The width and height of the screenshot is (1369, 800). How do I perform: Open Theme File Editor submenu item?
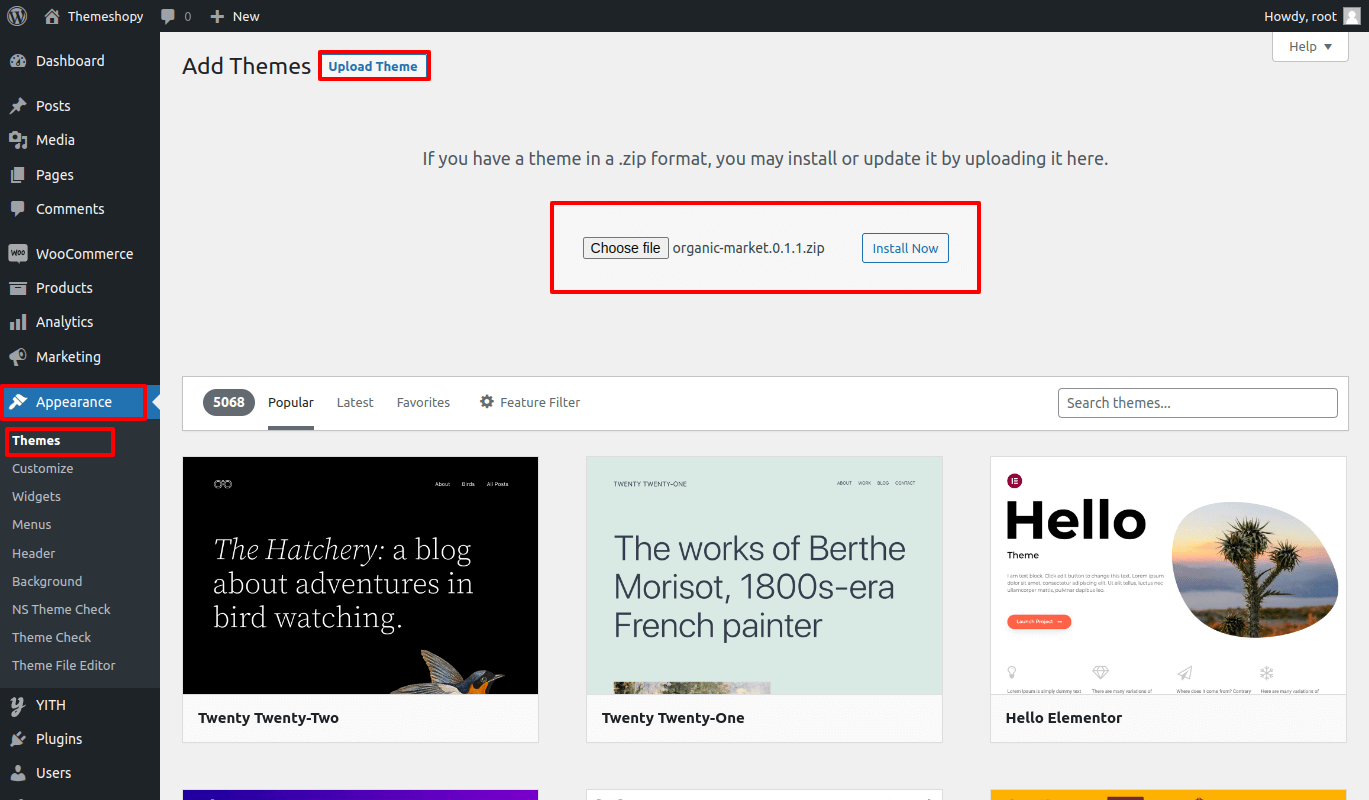(64, 665)
